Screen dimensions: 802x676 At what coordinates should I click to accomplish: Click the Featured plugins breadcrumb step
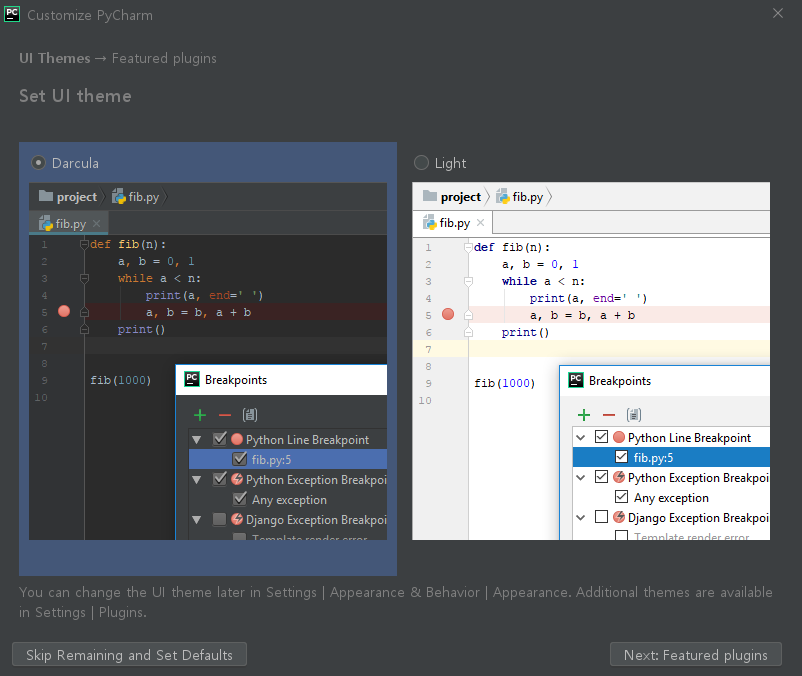164,58
